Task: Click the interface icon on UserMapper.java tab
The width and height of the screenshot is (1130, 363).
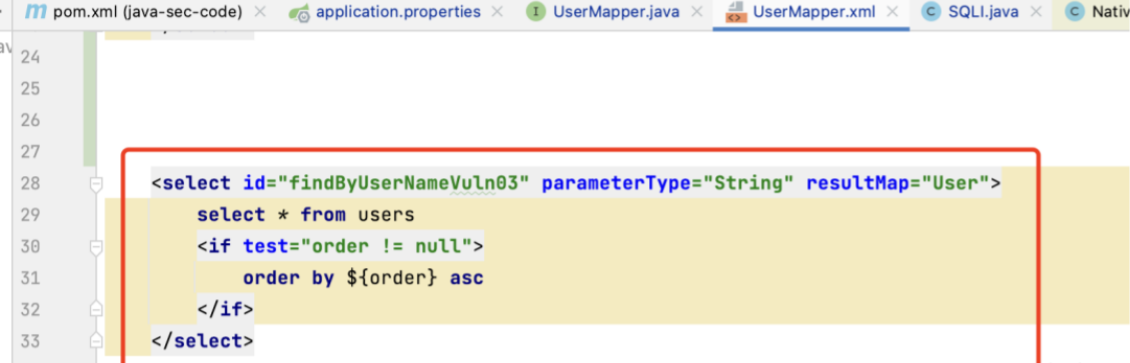Action: coord(535,12)
